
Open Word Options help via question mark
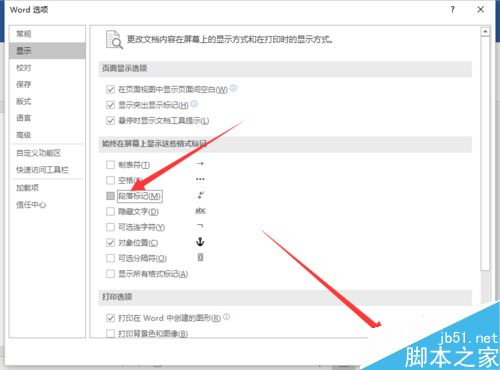point(452,10)
